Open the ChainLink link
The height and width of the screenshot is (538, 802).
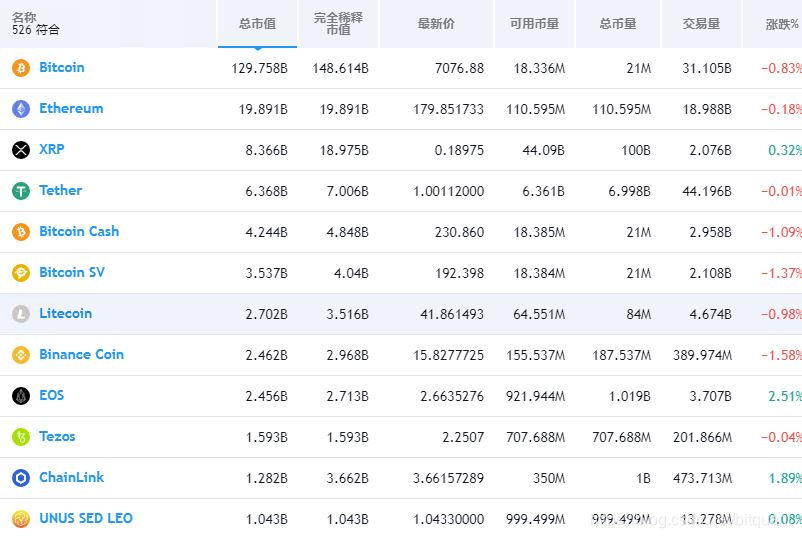72,477
